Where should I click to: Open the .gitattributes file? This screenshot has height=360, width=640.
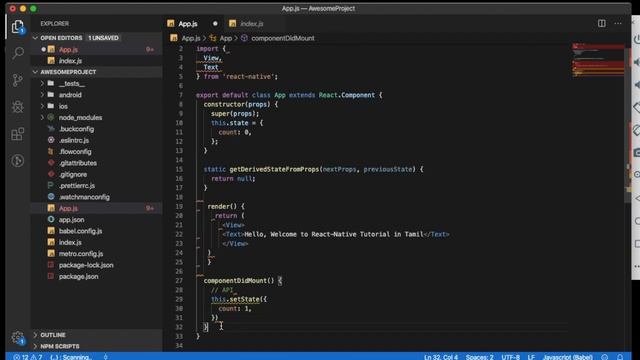pos(97,163)
